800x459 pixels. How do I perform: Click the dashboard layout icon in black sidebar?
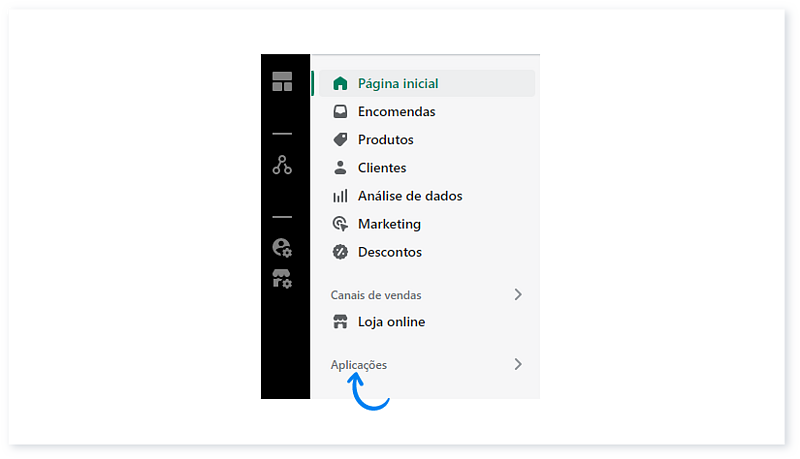click(x=282, y=82)
